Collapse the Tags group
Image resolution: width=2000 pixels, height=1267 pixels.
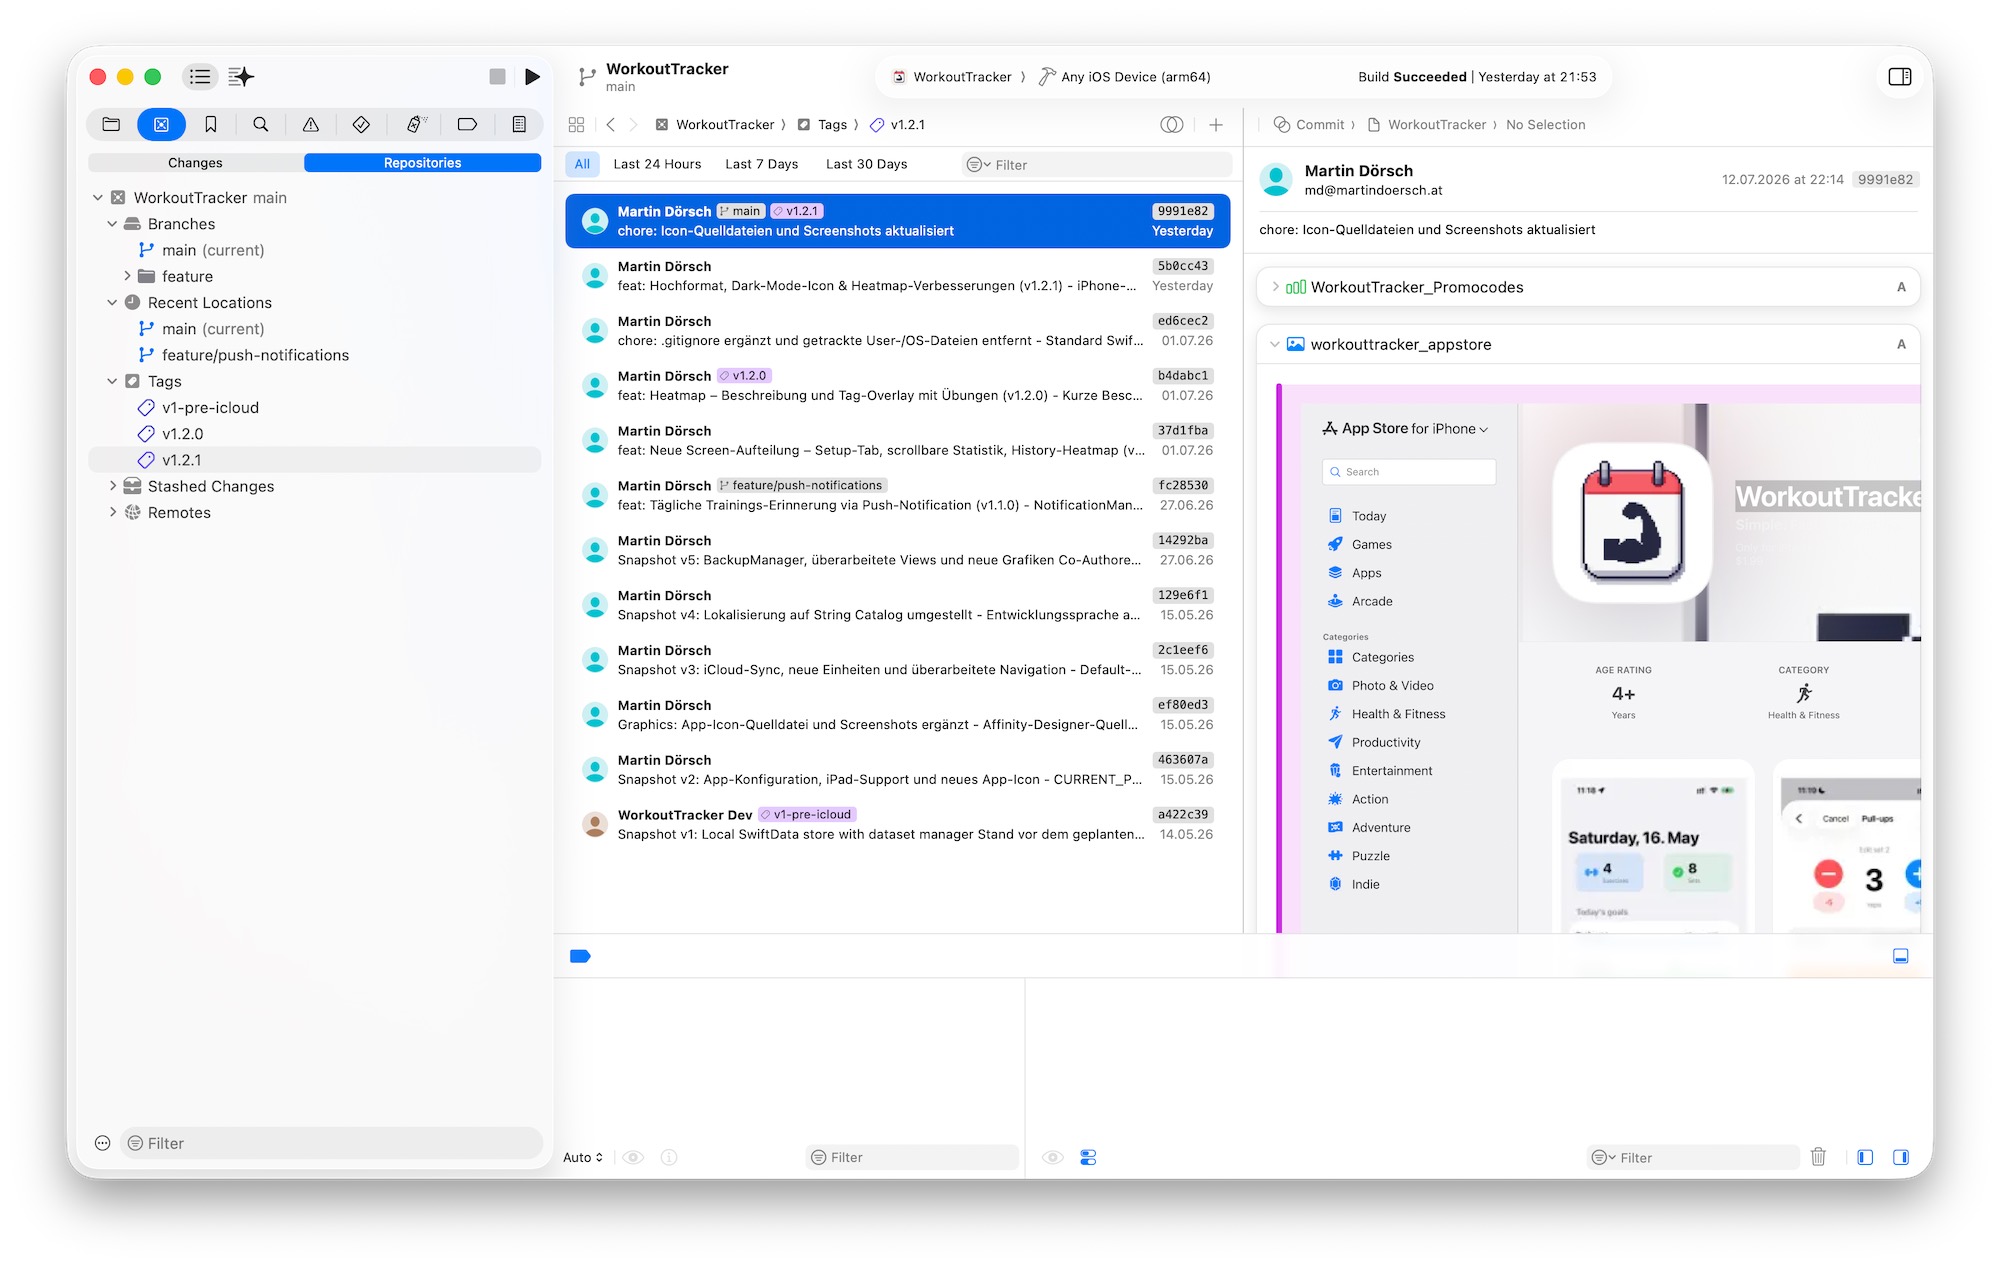coord(112,381)
